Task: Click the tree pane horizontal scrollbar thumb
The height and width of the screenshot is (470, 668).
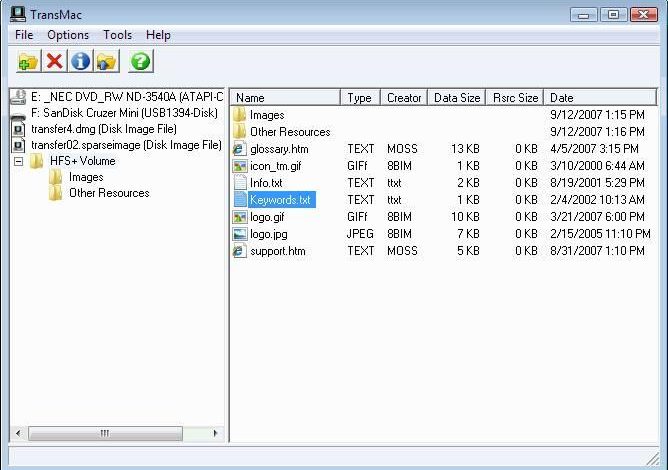Action: [105, 433]
